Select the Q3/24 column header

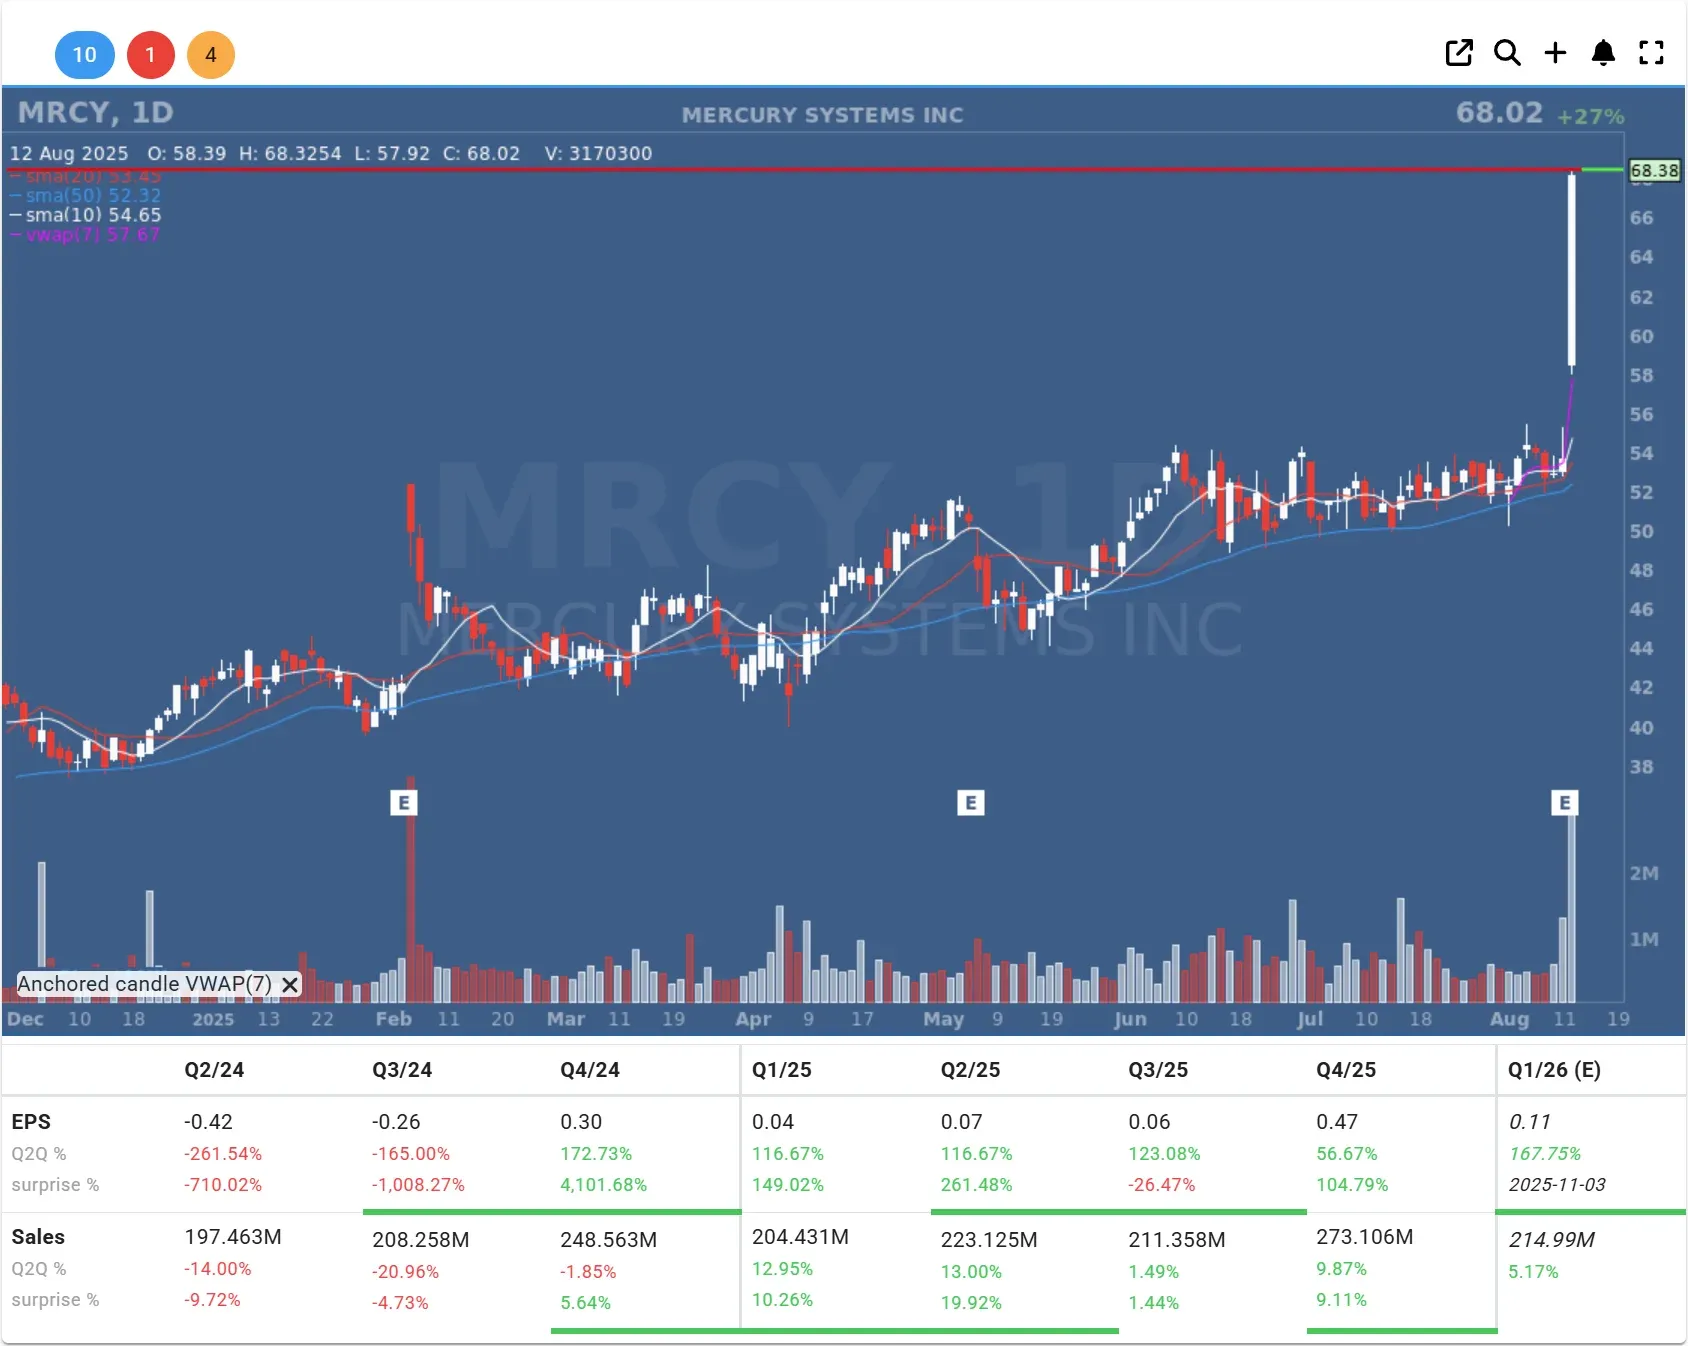[402, 1070]
